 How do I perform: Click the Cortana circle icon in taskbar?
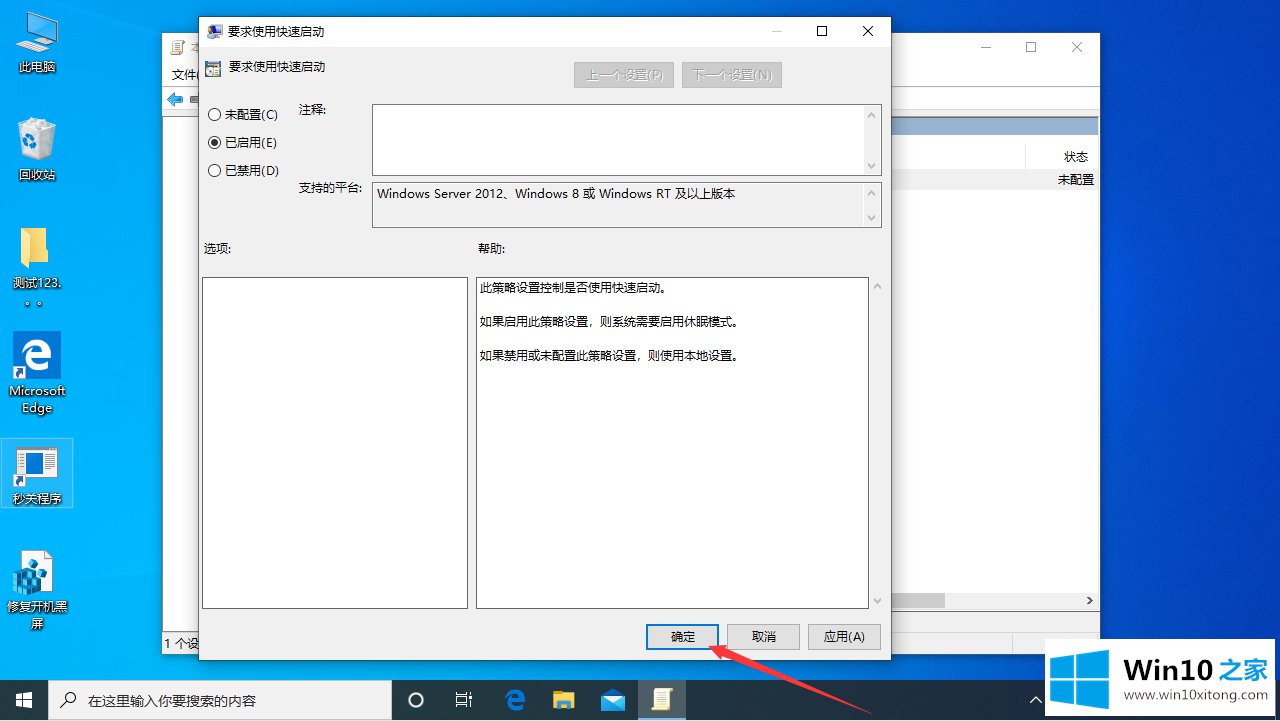417,700
